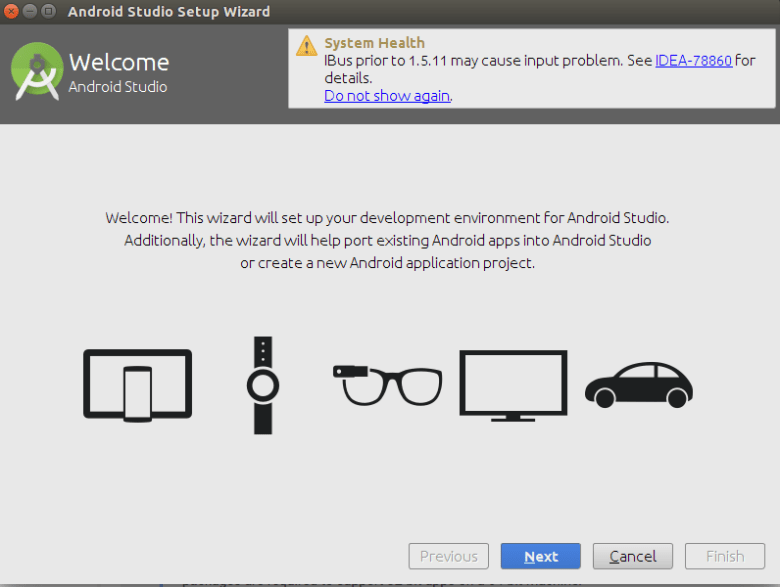Click the Android Auto car icon

[639, 385]
